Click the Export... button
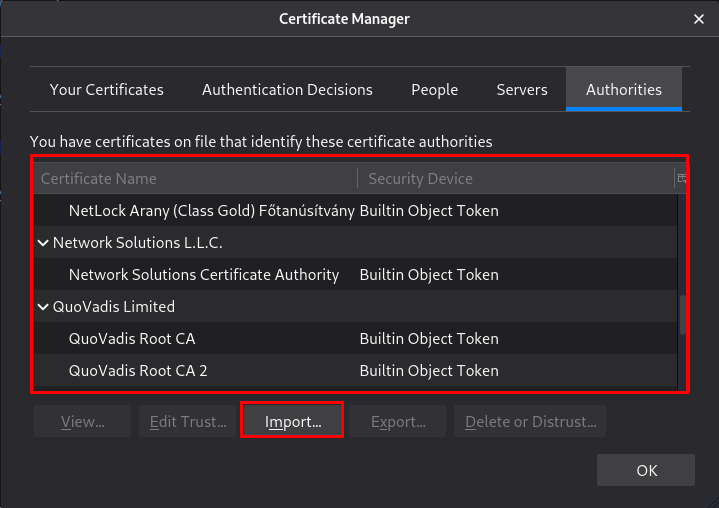This screenshot has height=508, width=719. (x=398, y=421)
